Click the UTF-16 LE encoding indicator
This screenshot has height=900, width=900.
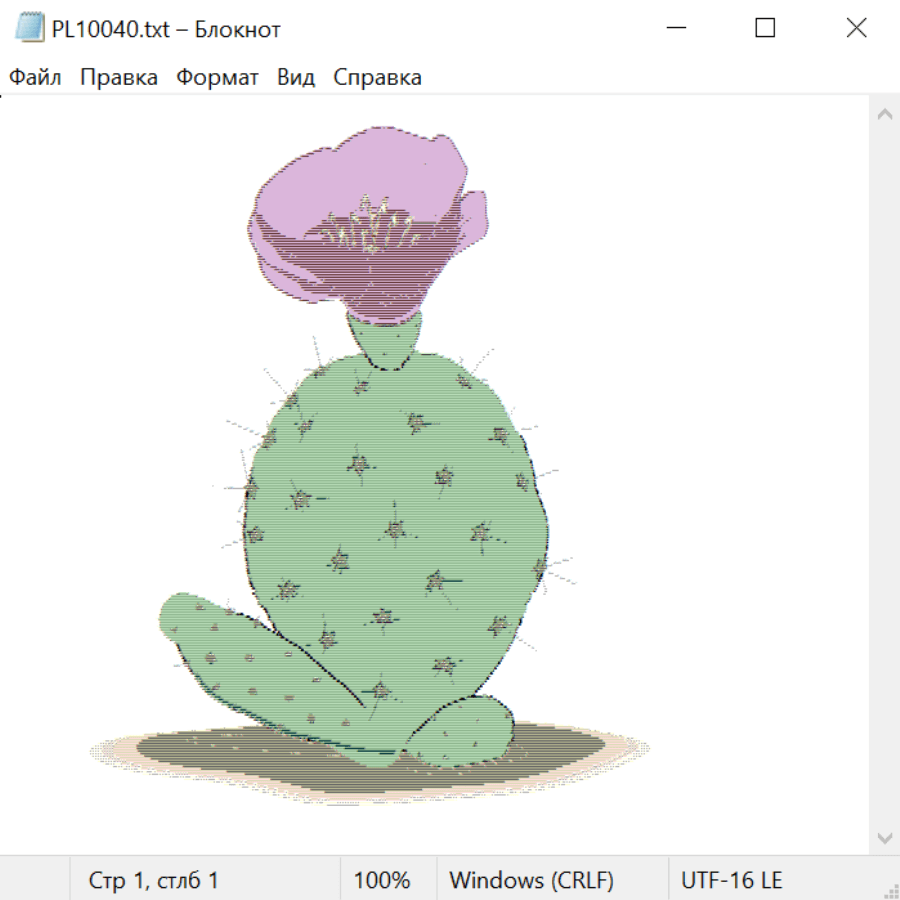(731, 880)
